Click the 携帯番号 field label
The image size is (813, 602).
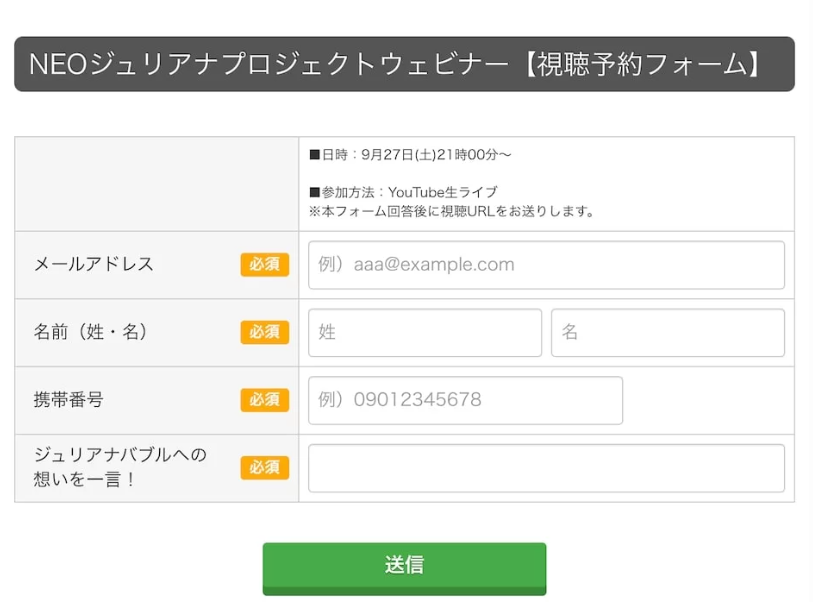pos(69,400)
